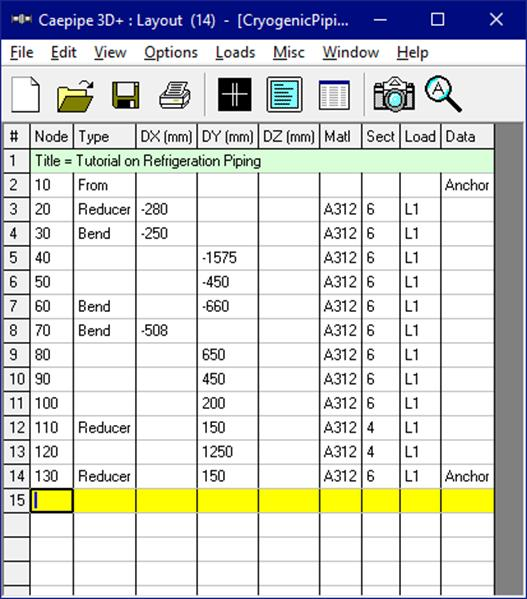
Task: Open the list window table icon
Action: (334, 95)
